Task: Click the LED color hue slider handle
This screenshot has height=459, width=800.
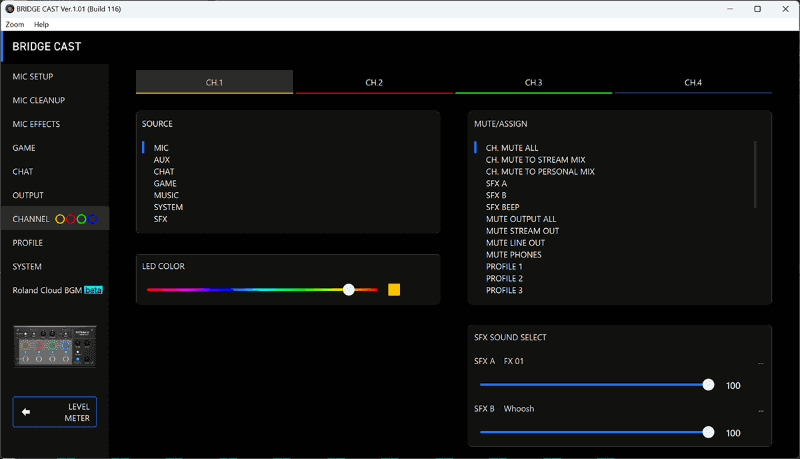Action: coord(348,290)
